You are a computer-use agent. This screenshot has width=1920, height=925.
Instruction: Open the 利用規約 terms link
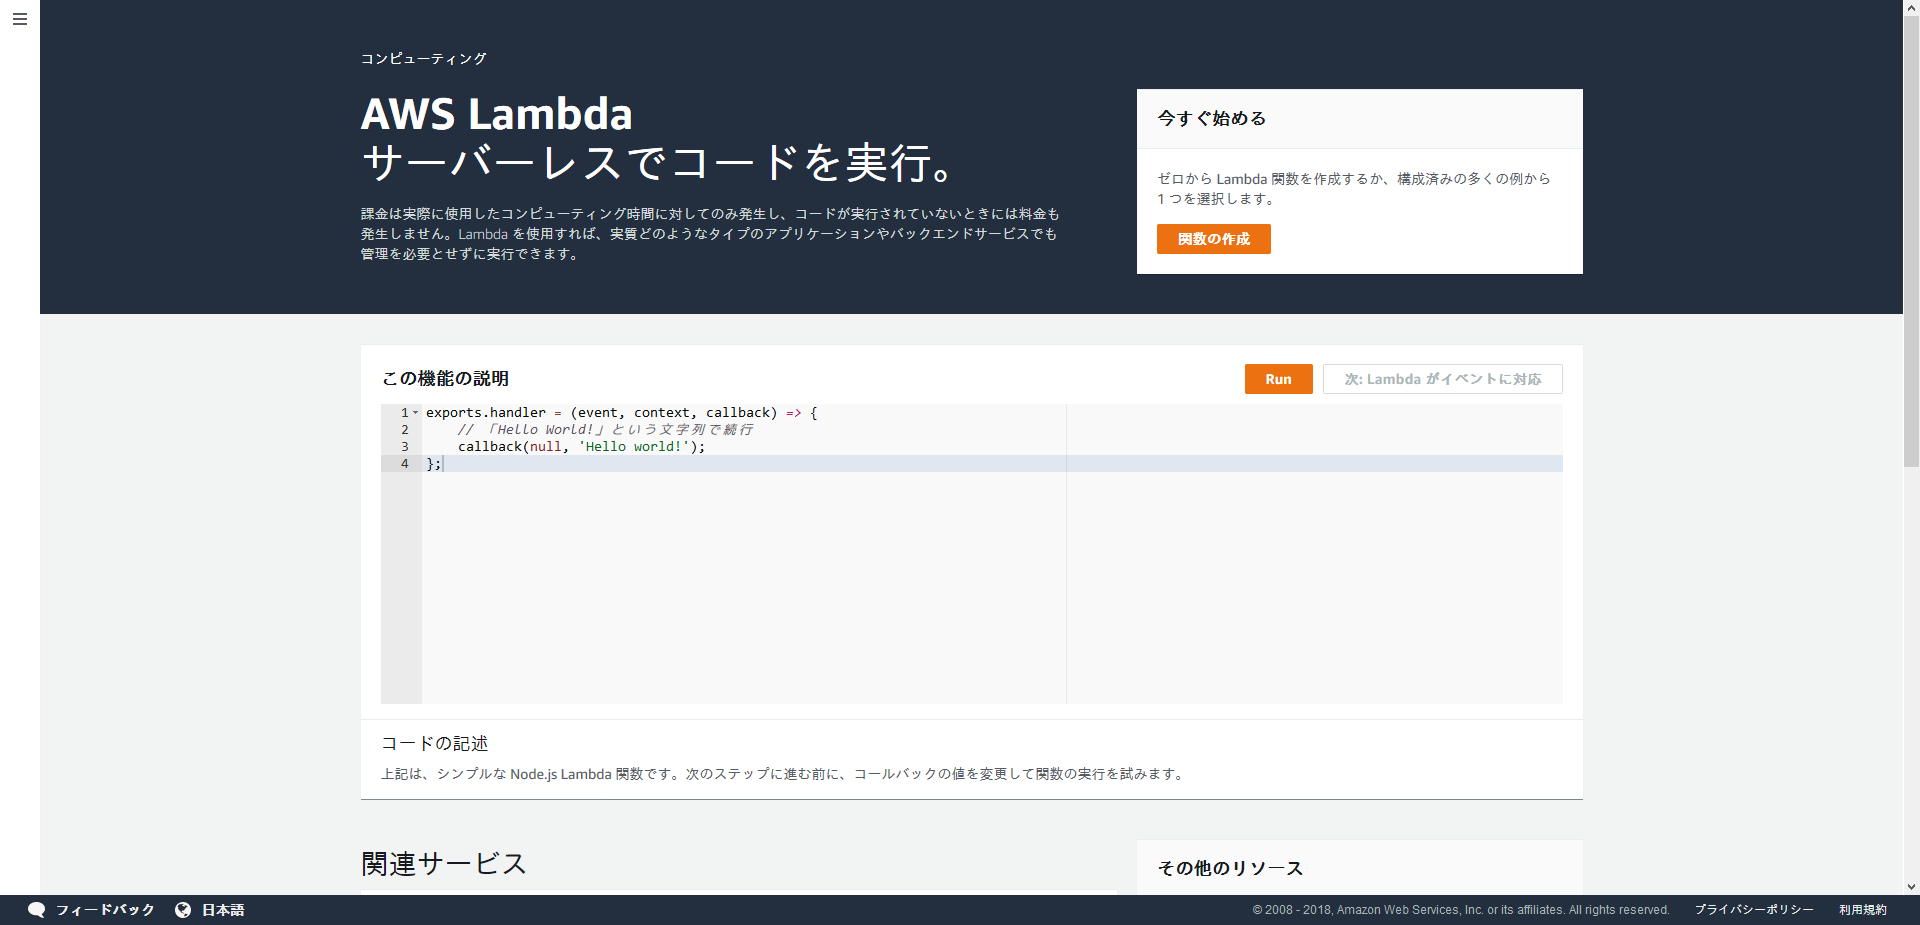tap(1863, 910)
